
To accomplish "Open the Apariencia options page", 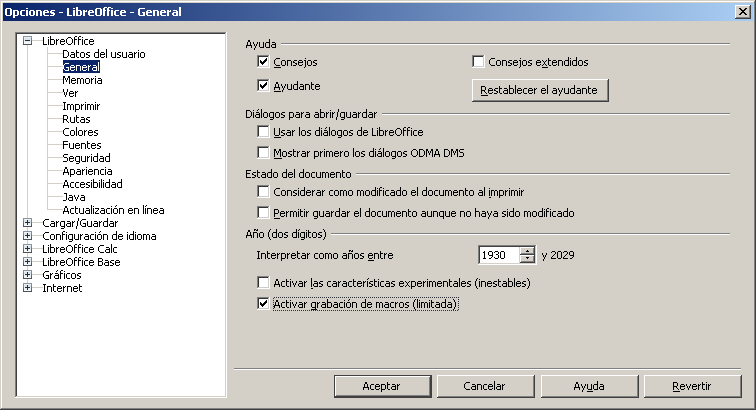I will [87, 171].
